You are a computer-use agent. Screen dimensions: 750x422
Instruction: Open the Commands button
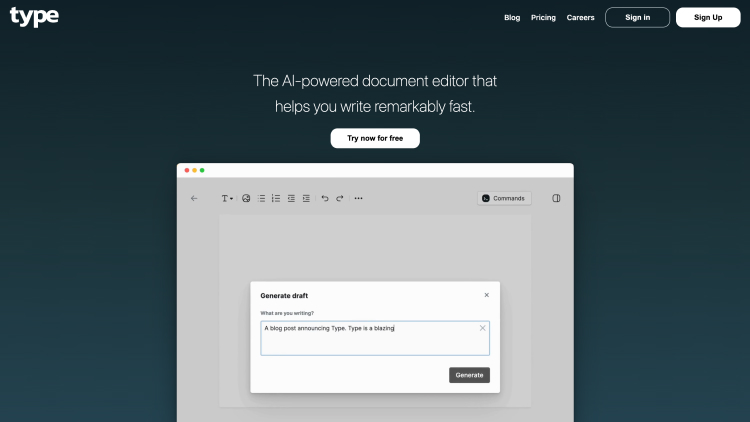tap(503, 198)
